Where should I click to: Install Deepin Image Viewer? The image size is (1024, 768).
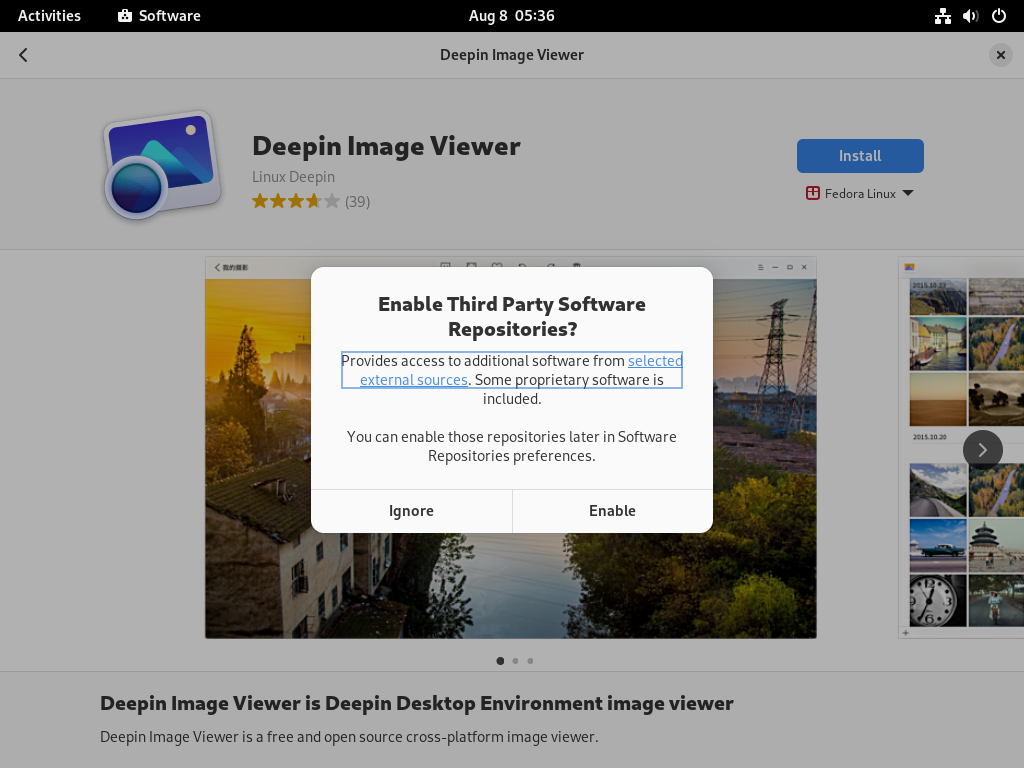click(860, 155)
